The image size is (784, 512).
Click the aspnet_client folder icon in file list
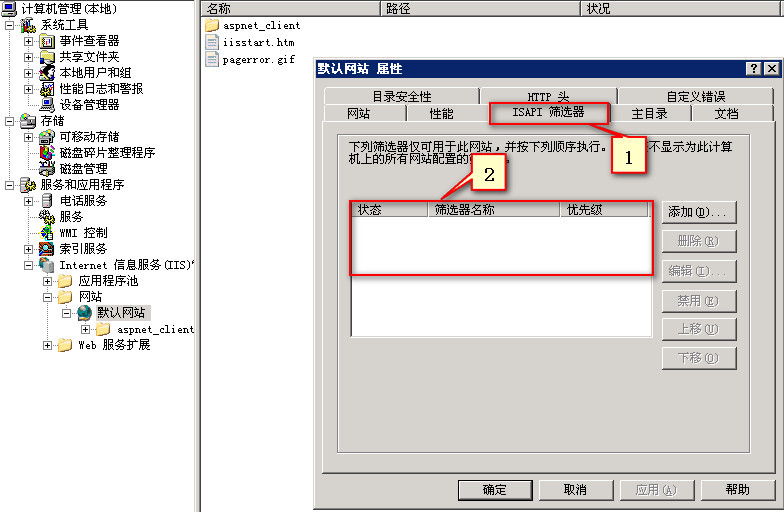[x=212, y=25]
